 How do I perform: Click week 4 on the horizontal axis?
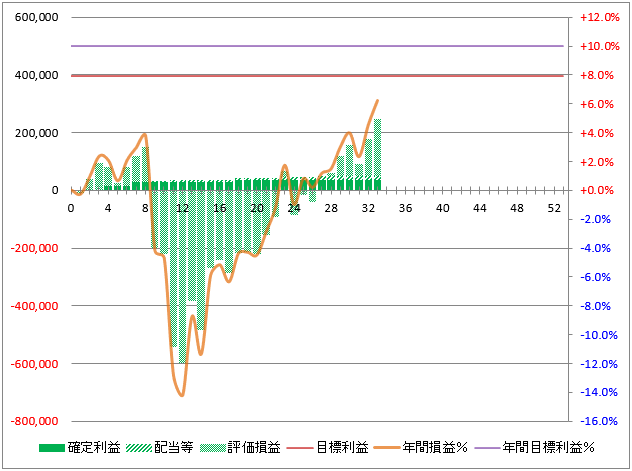[108, 208]
